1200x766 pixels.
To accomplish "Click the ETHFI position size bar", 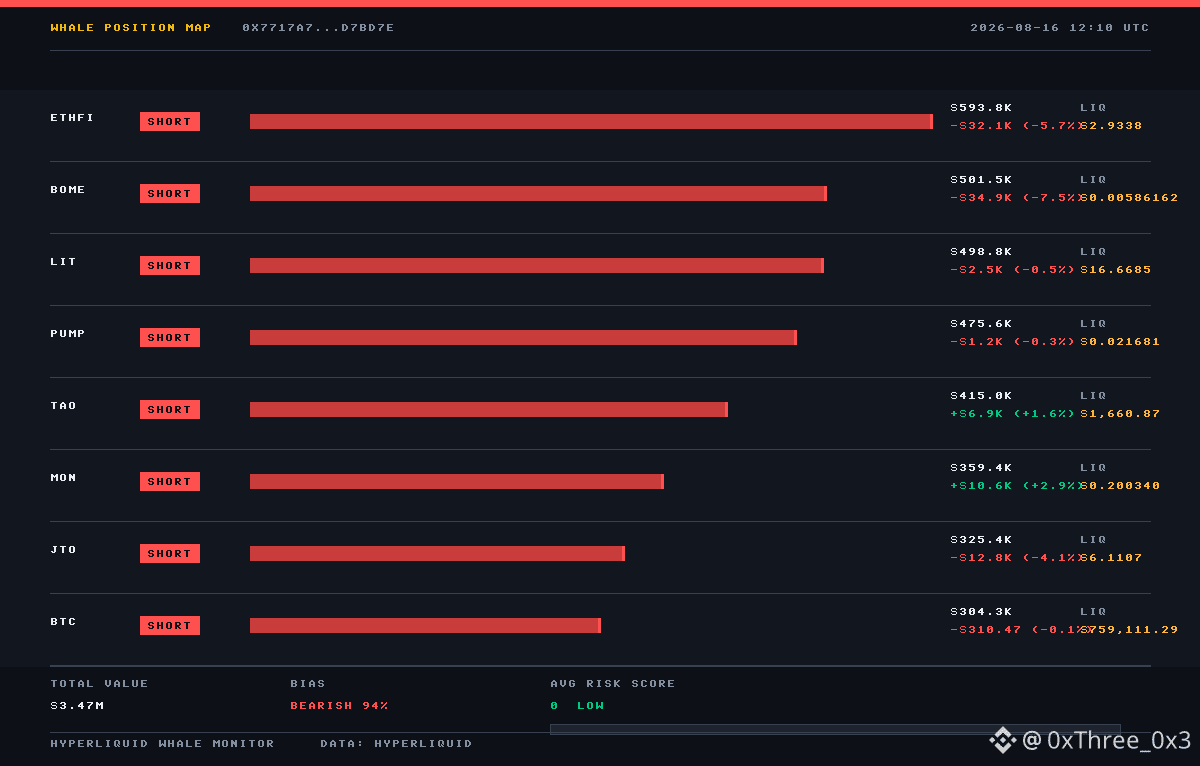I will tap(591, 121).
